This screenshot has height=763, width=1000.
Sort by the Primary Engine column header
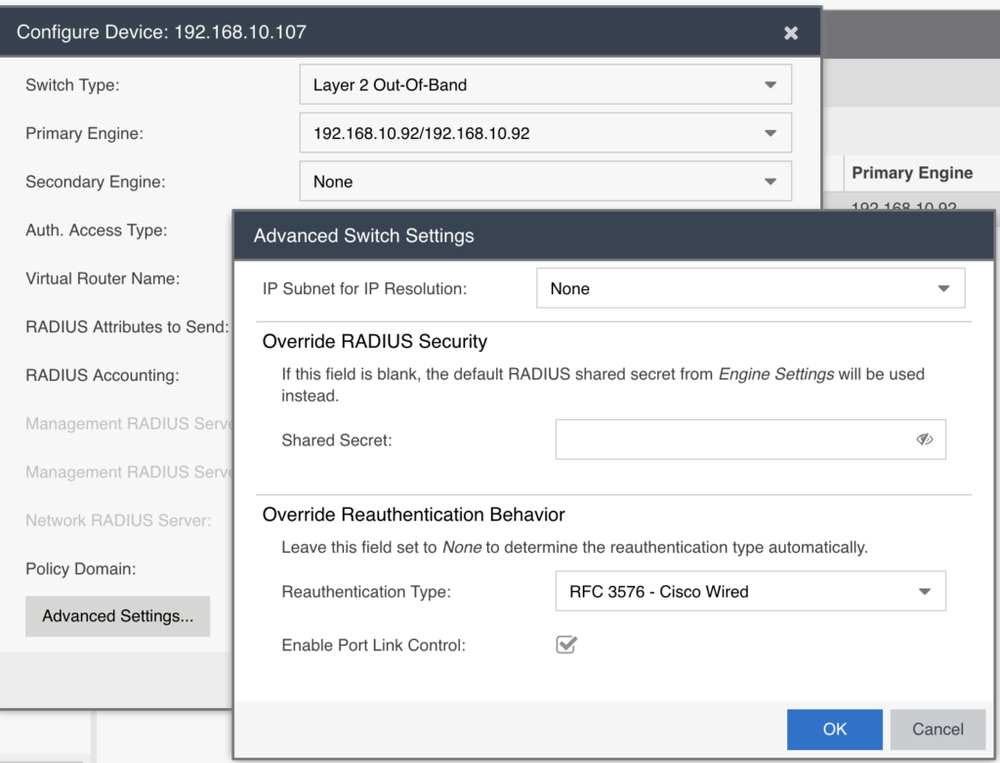pyautogui.click(x=912, y=173)
